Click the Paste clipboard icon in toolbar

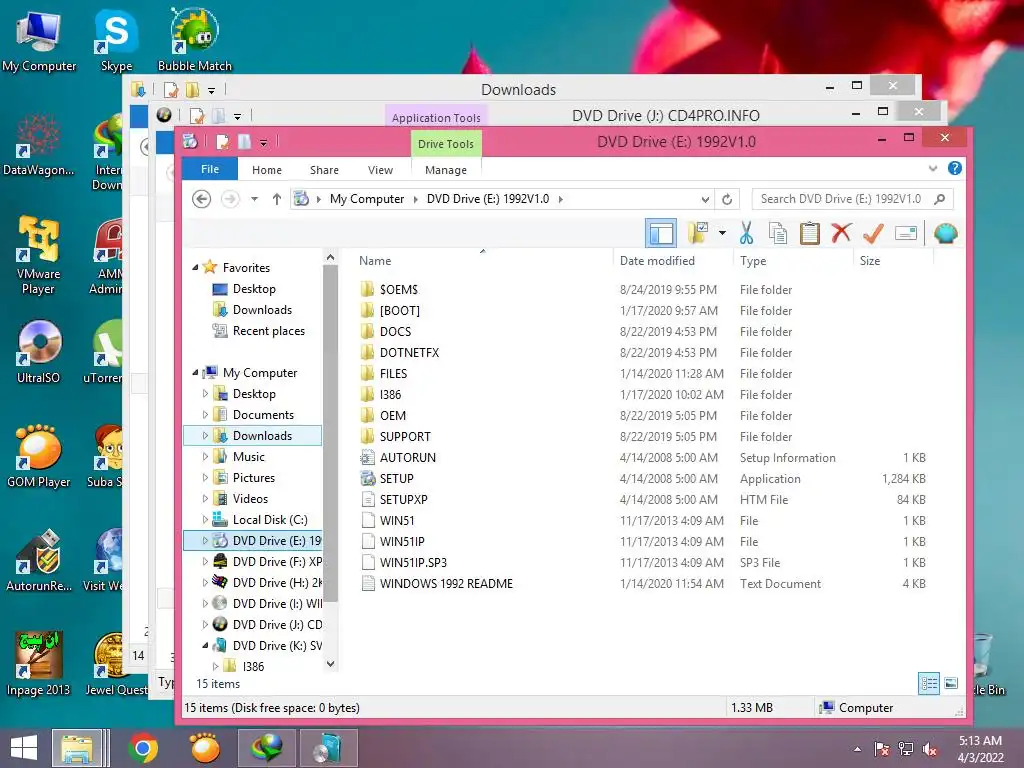click(809, 233)
